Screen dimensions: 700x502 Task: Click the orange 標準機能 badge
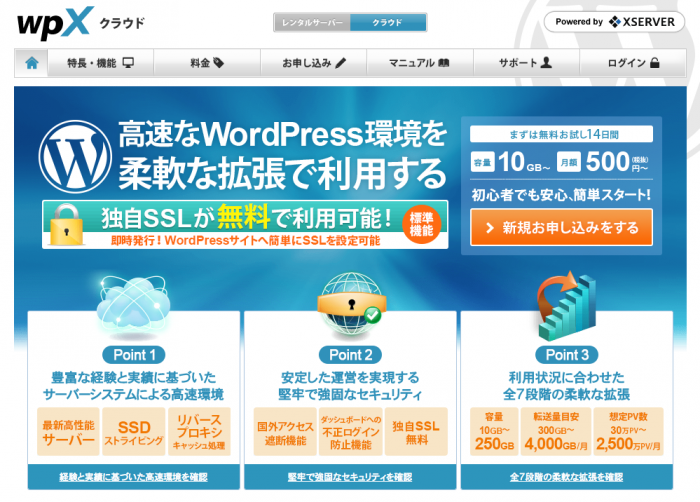(x=421, y=224)
